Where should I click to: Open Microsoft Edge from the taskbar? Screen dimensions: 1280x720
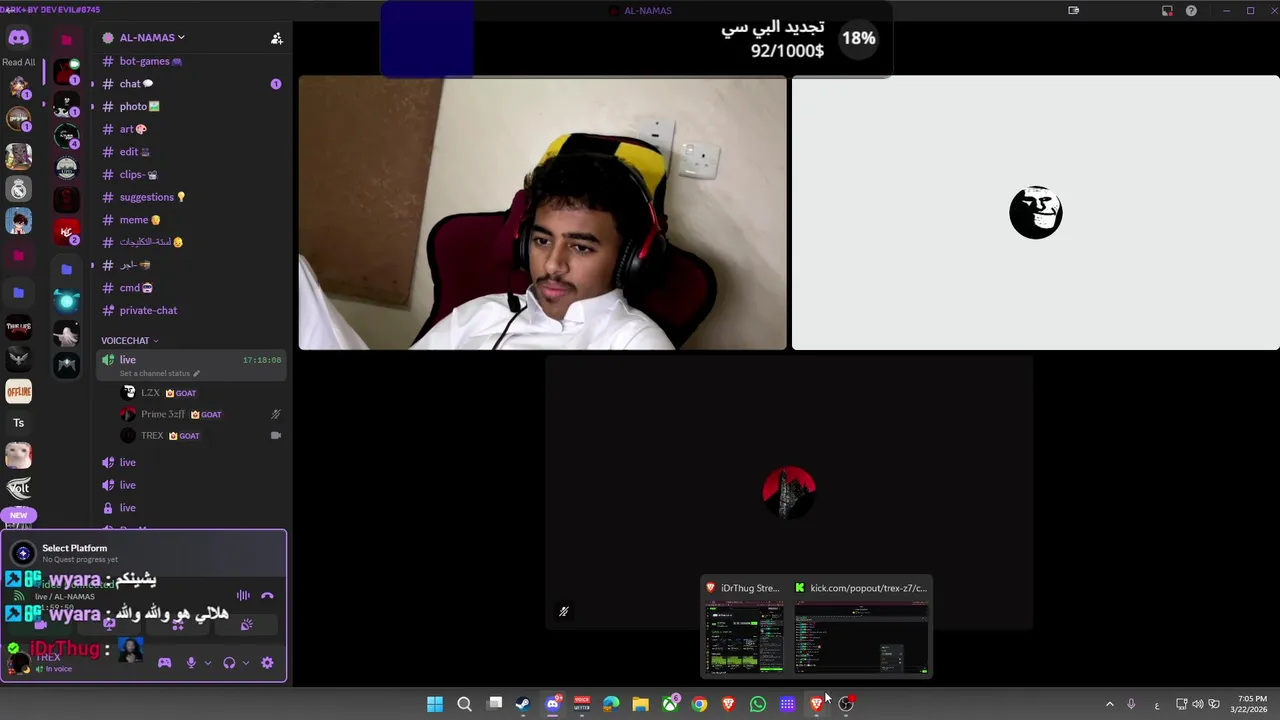click(x=611, y=704)
